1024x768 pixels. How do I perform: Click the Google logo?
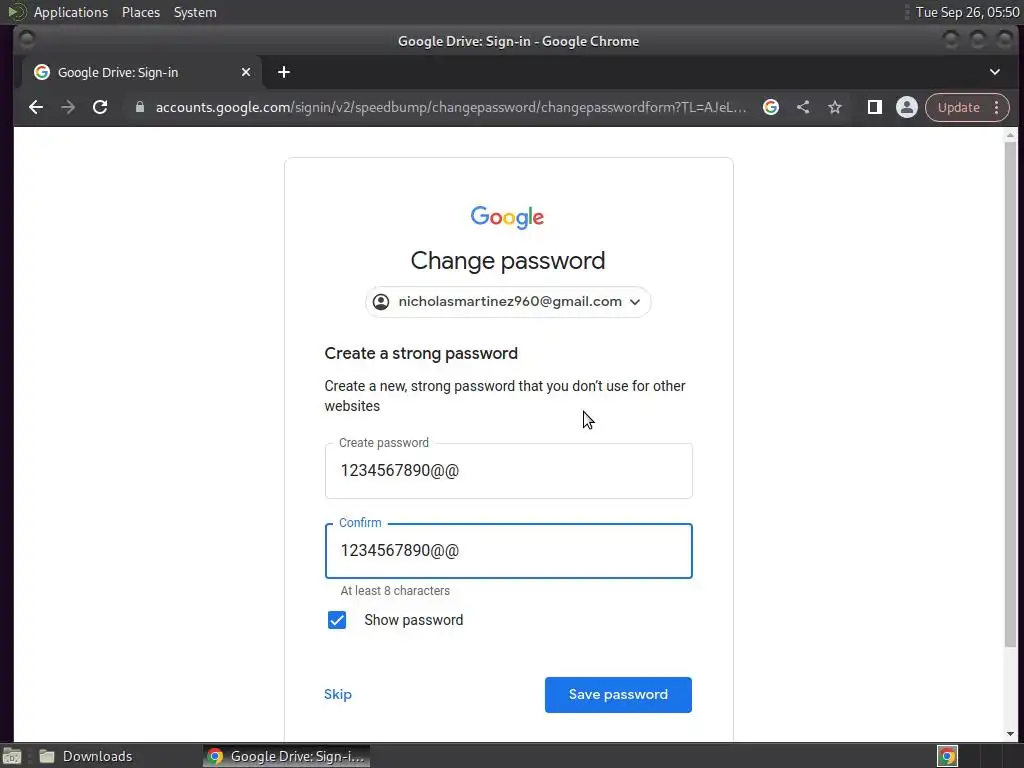507,217
